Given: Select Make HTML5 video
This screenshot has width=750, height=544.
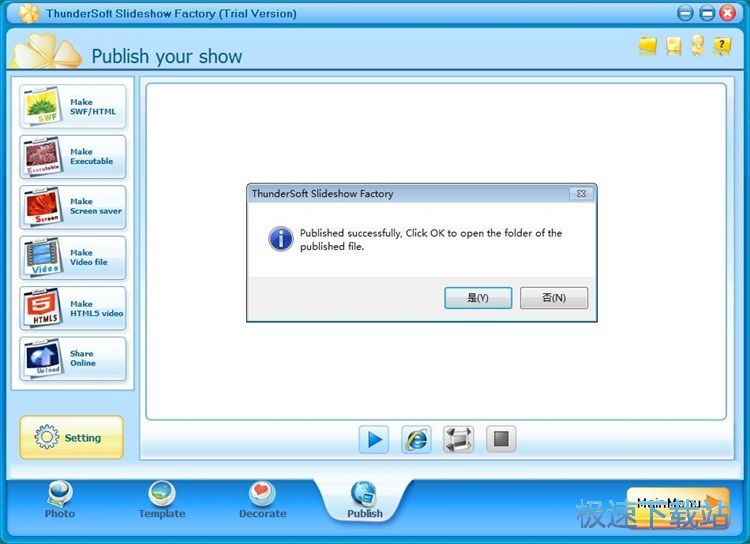Looking at the screenshot, I should (x=73, y=308).
